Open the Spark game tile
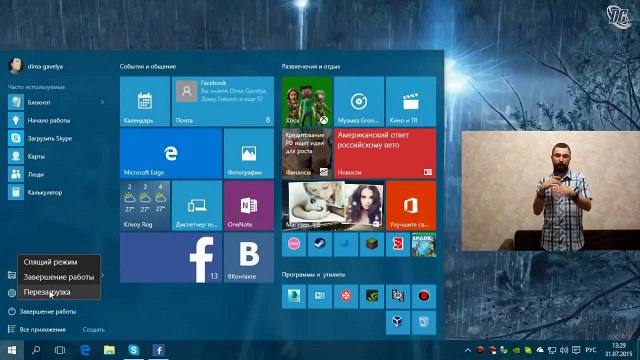Image resolution: width=640 pixels, height=360 pixels. 424,244
